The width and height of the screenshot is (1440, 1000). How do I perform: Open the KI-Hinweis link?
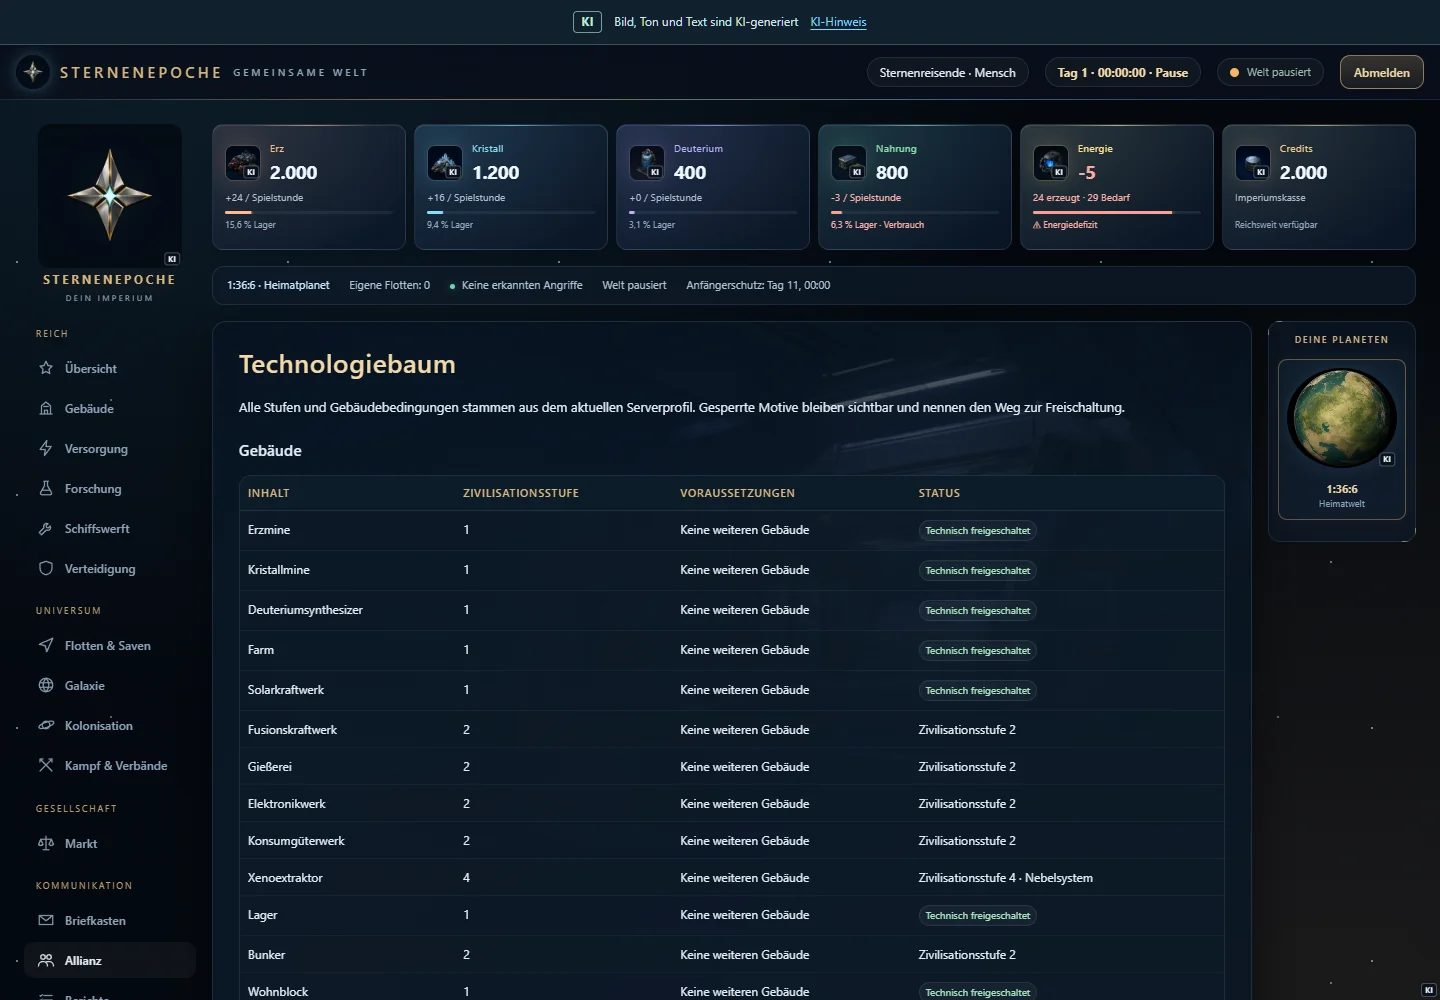point(838,22)
